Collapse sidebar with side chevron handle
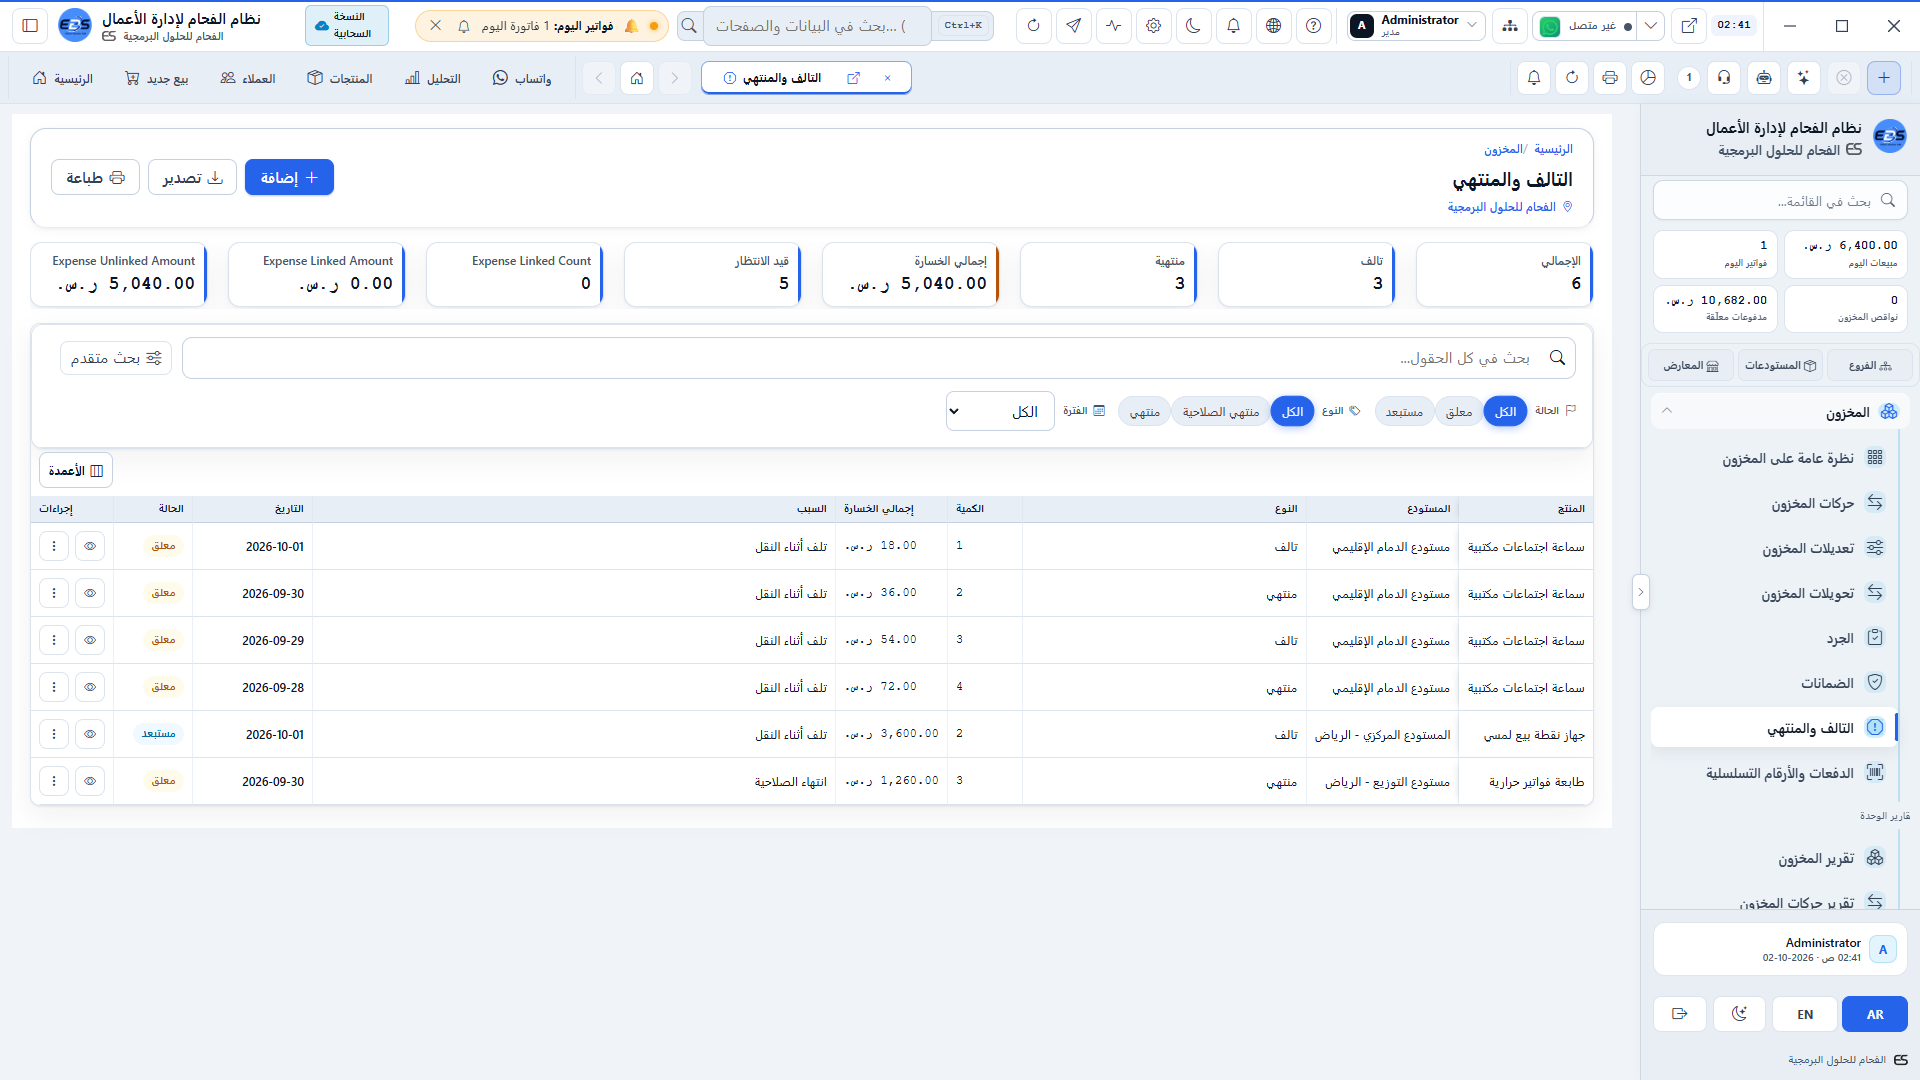Image resolution: width=1920 pixels, height=1080 pixels. pos(1640,592)
